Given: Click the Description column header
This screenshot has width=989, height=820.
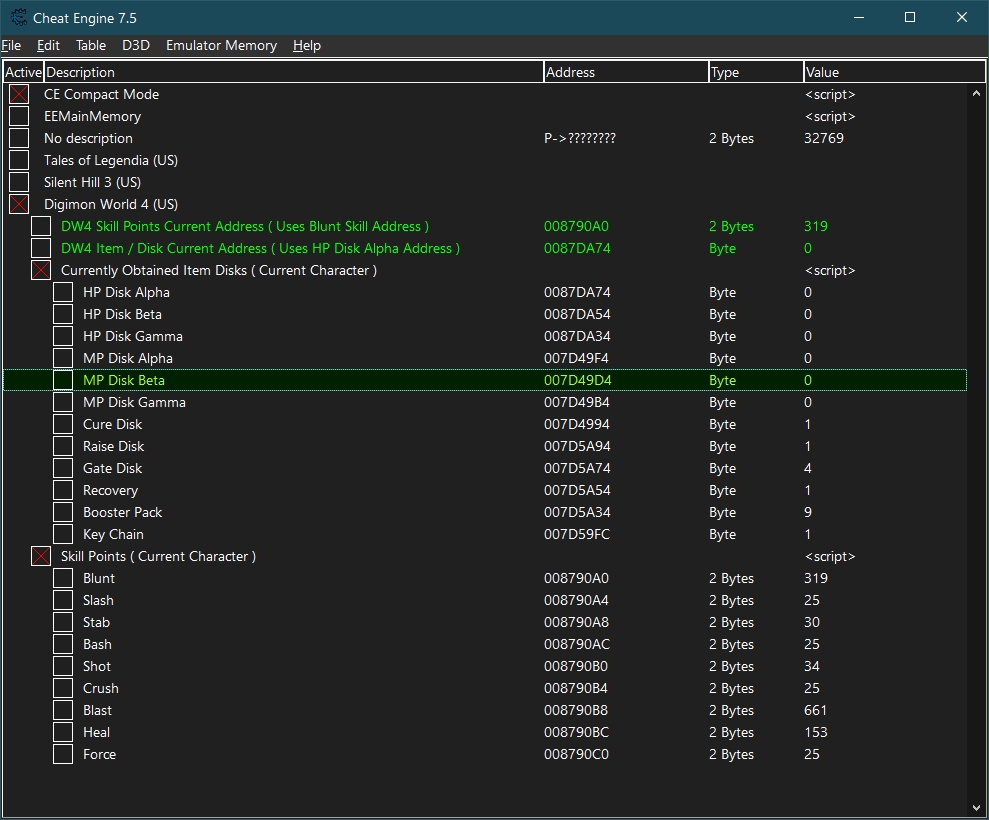Looking at the screenshot, I should tap(293, 72).
